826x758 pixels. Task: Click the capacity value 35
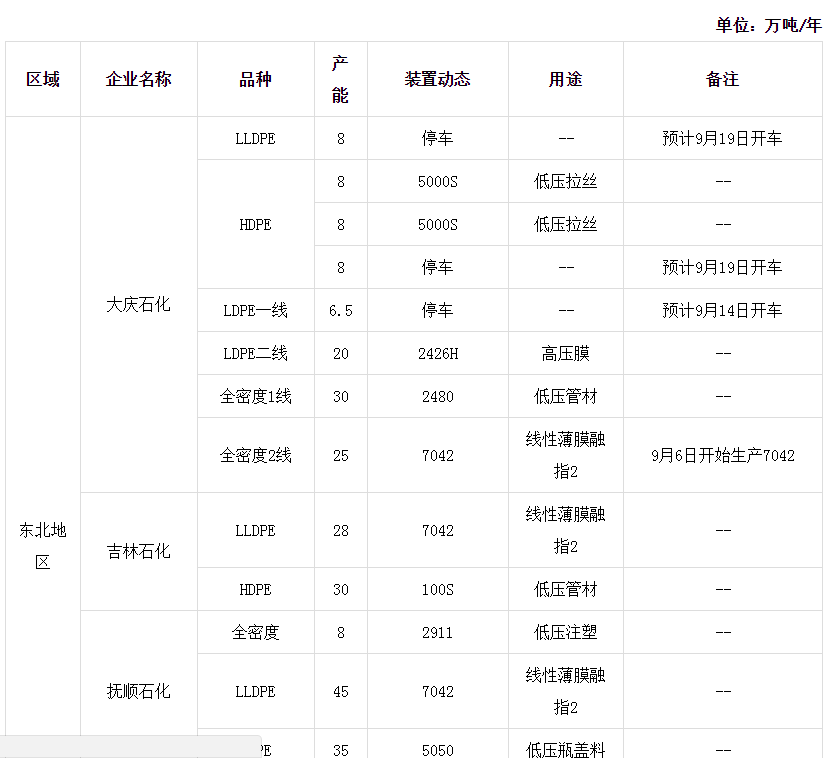(x=341, y=750)
